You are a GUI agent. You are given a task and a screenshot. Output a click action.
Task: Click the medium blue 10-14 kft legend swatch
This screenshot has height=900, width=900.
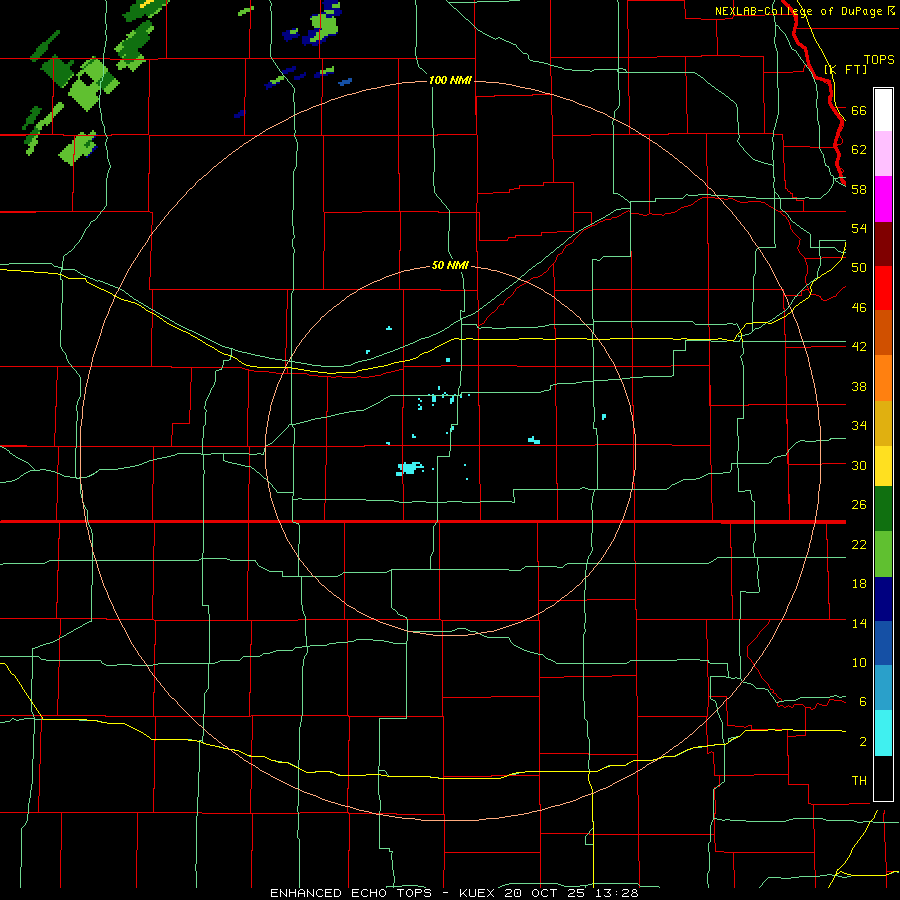(883, 643)
